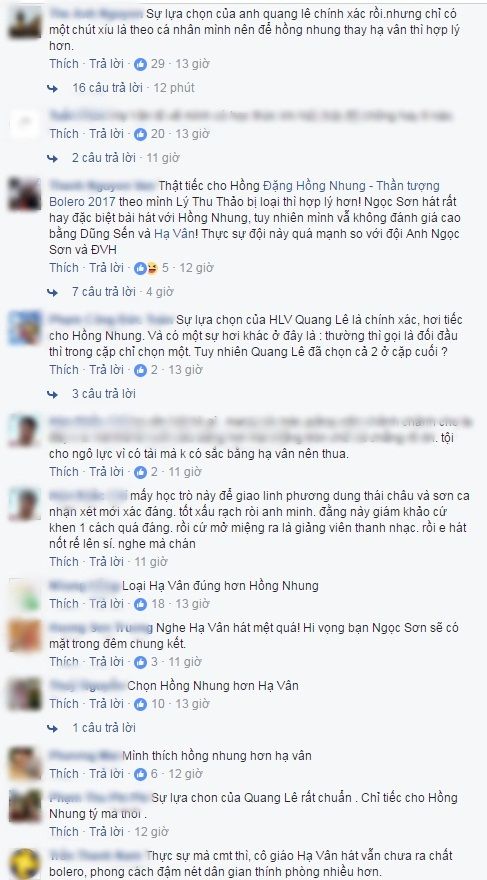
Task: Click the like icon showing 10 reactions
Action: click(140, 704)
